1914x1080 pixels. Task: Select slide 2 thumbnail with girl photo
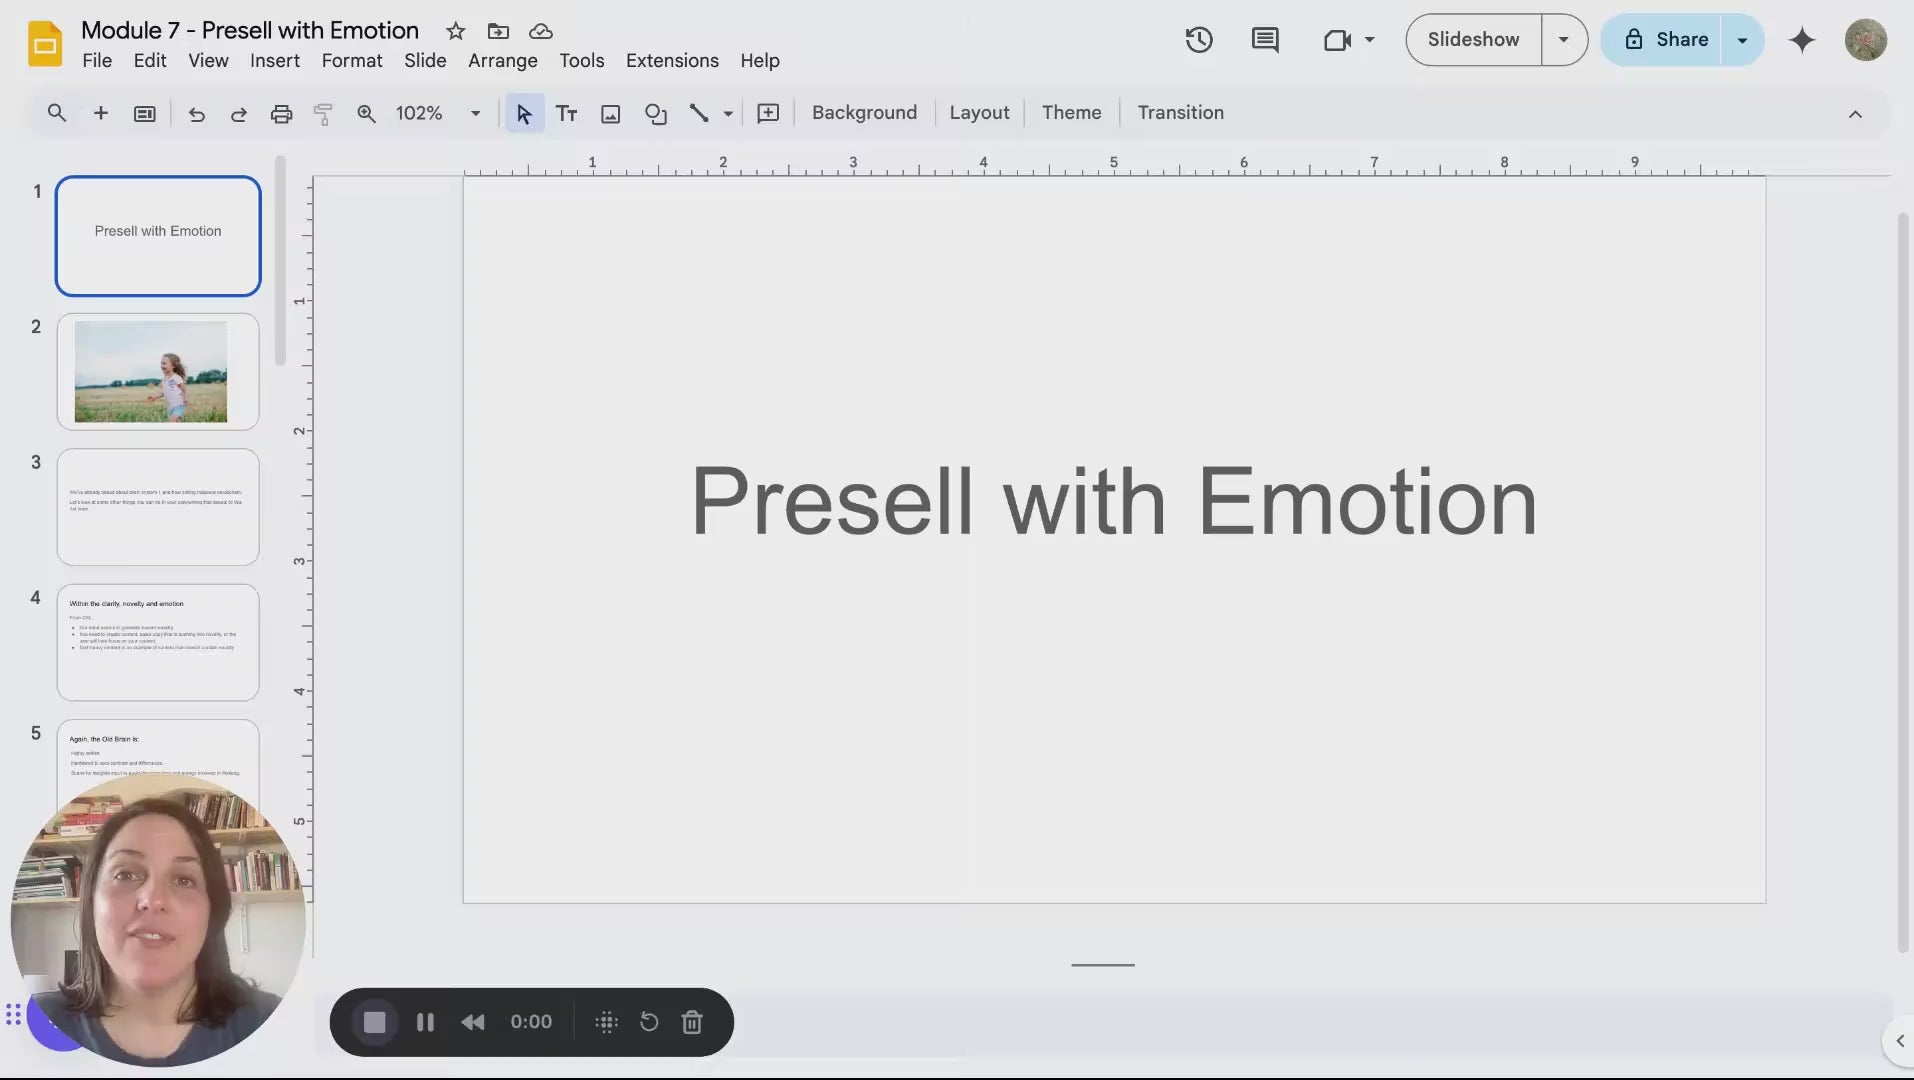158,371
